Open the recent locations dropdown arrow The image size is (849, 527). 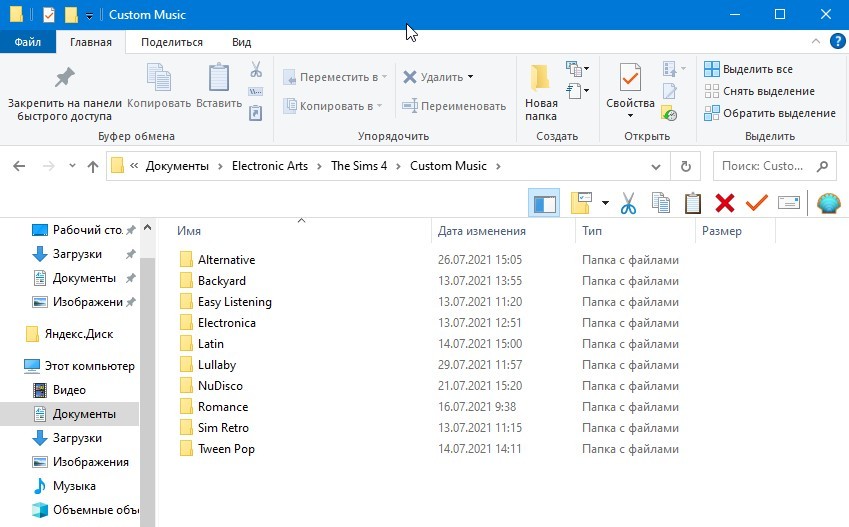point(72,166)
